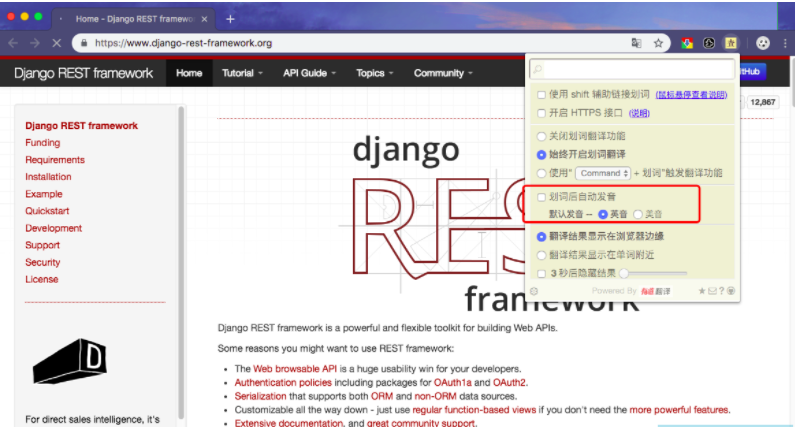Expand the Community dropdown menu

coord(443,73)
